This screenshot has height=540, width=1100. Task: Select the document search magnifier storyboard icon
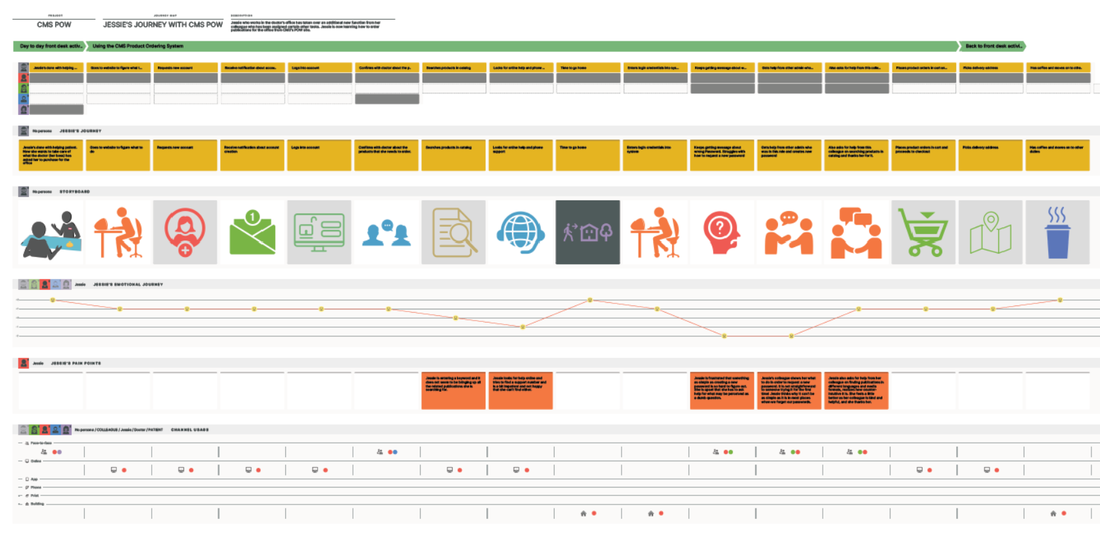(x=454, y=233)
